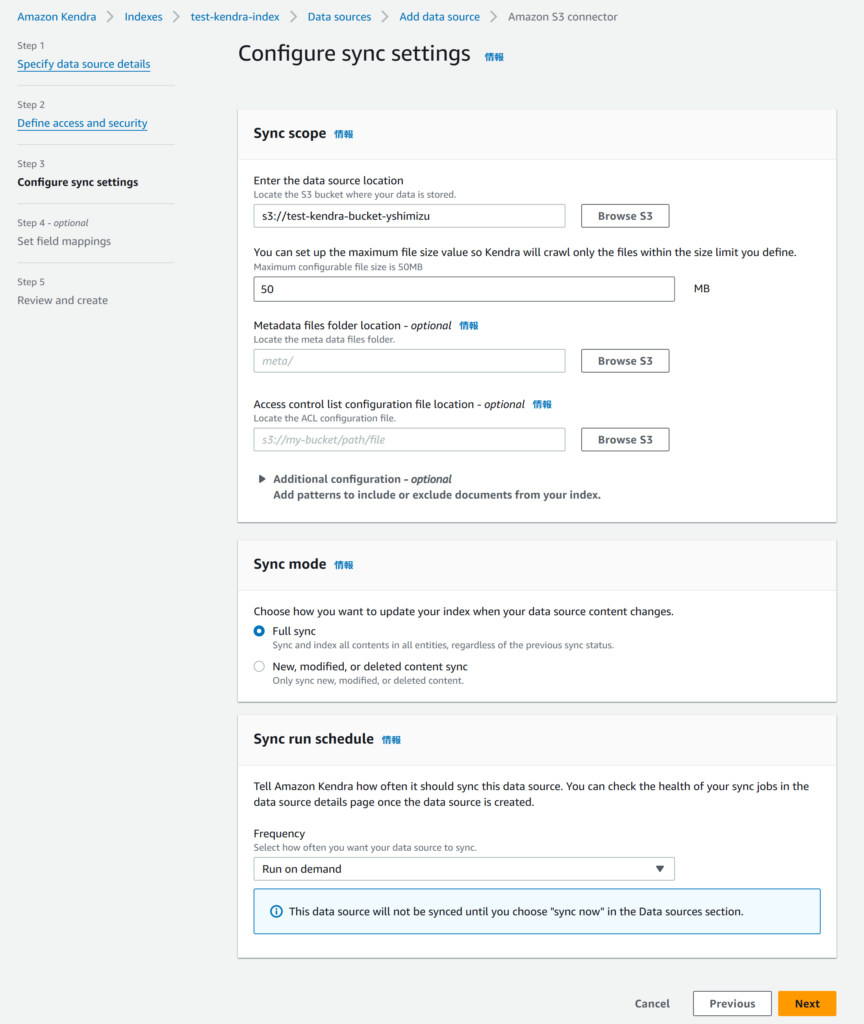Open the Sync mode info link
Viewport: 864px width, 1024px height.
344,565
